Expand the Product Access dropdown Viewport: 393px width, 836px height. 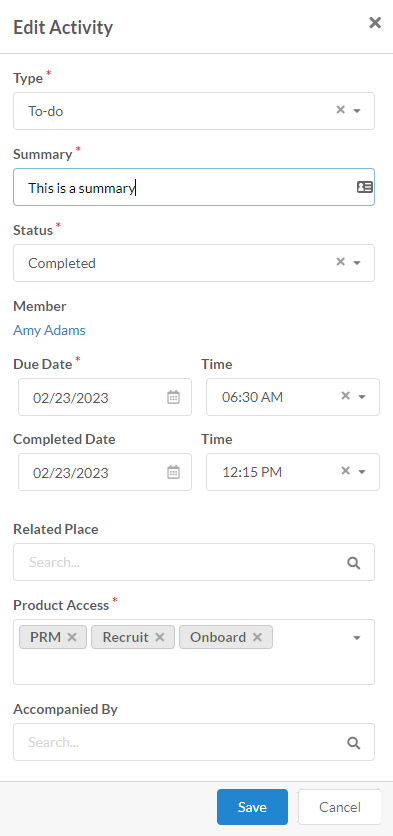(x=357, y=638)
